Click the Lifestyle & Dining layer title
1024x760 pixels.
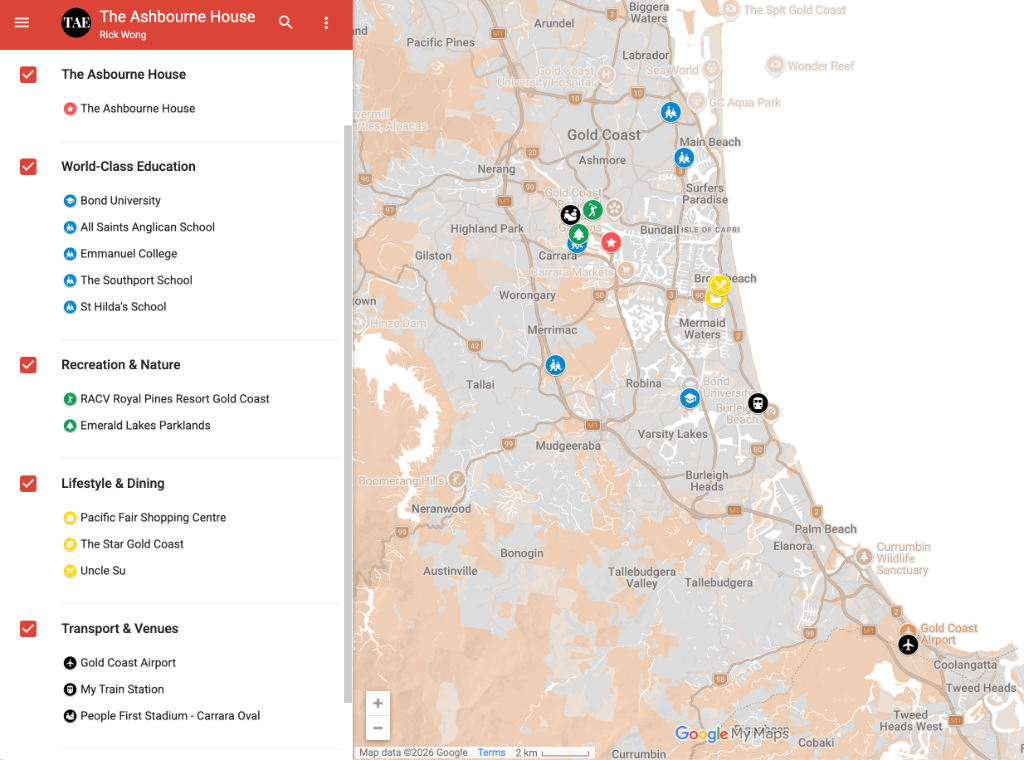click(113, 484)
